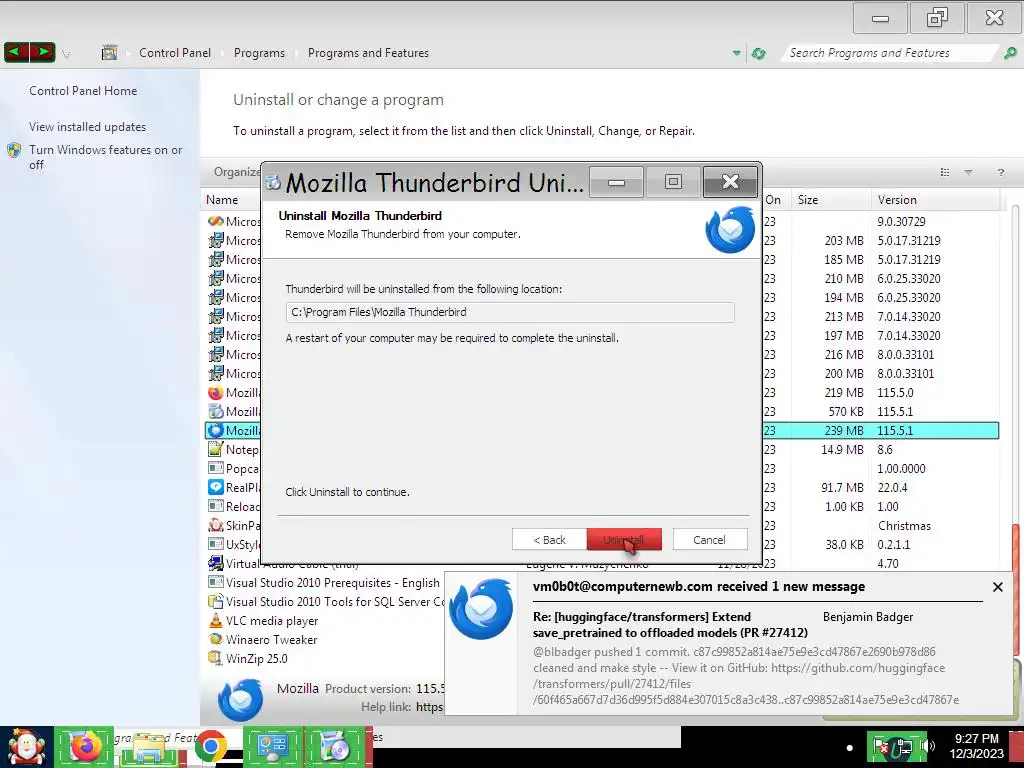Viewport: 1024px width, 768px height.
Task: Select Programs and Features breadcrumb
Action: coord(368,53)
